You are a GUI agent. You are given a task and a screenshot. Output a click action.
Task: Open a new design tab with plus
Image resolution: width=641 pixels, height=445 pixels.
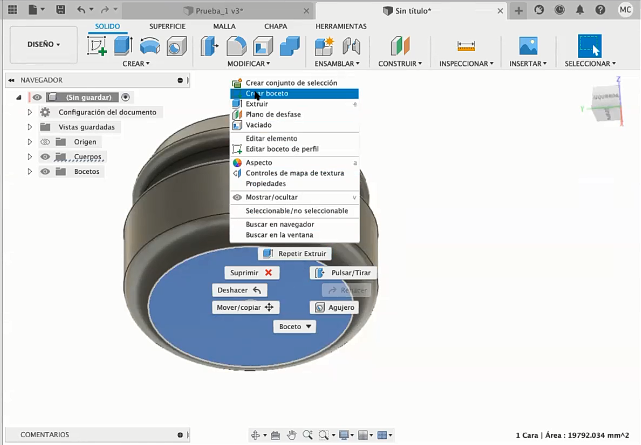518,11
